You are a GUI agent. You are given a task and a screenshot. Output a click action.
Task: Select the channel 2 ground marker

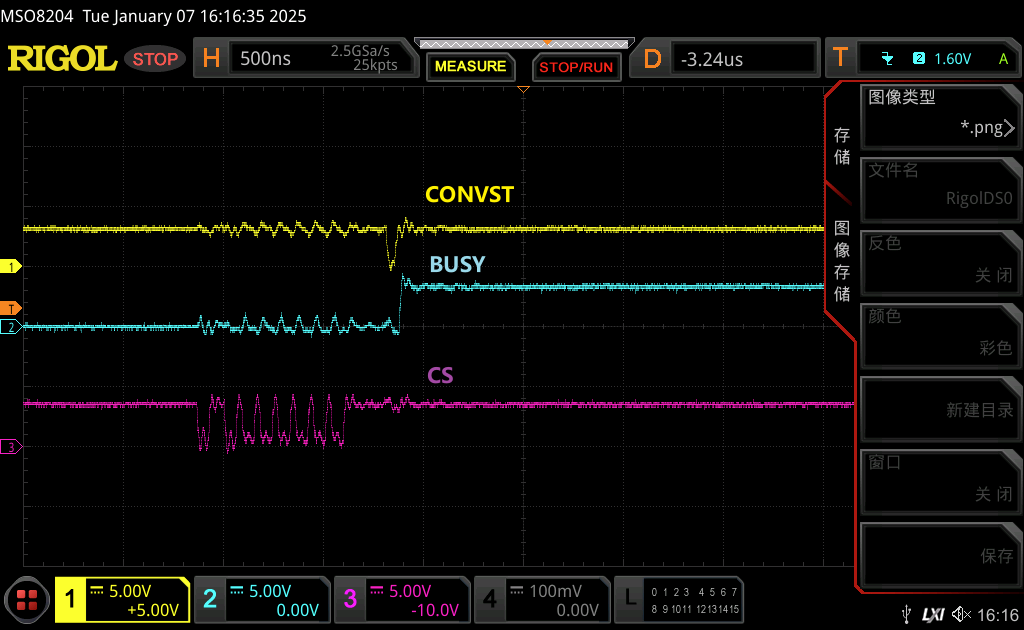pos(10,327)
